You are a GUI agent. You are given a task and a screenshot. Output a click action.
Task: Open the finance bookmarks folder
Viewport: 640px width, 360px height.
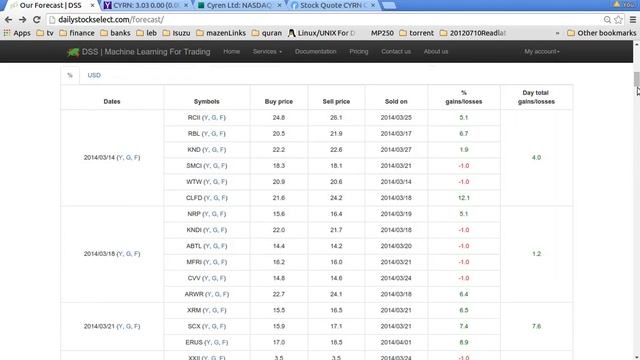point(77,33)
